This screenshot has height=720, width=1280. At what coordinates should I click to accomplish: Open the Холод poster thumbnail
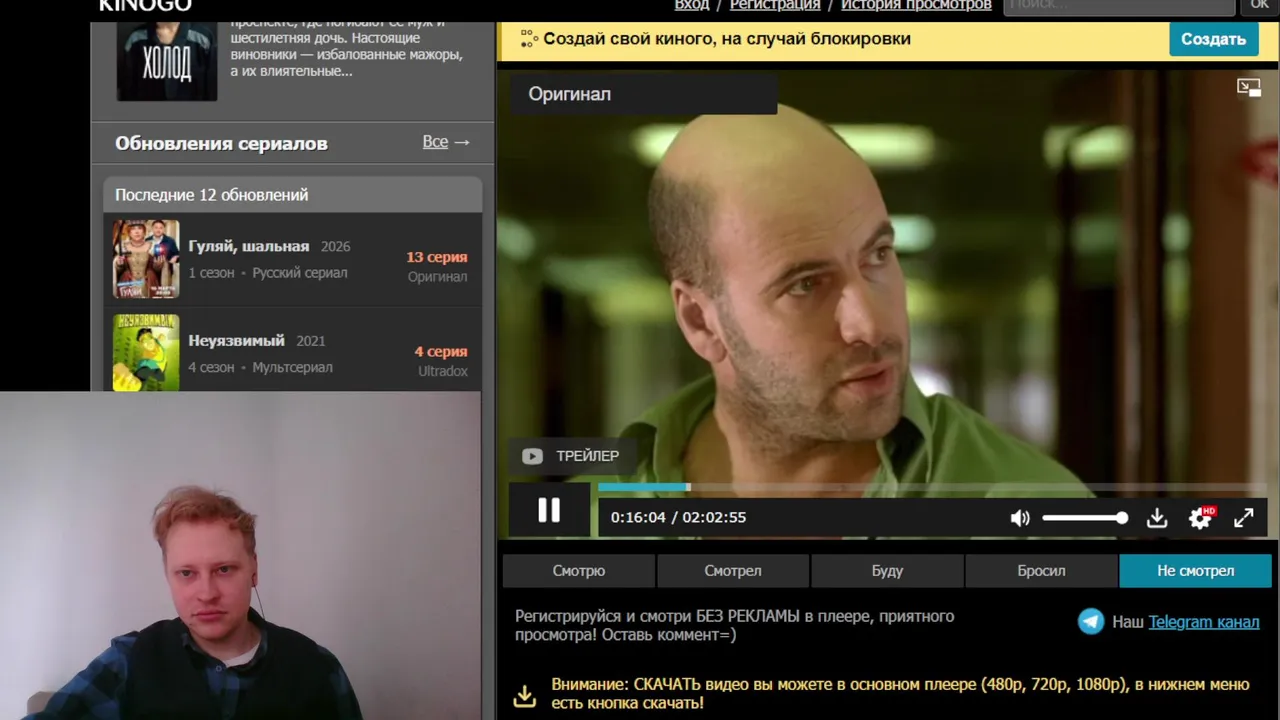point(167,61)
